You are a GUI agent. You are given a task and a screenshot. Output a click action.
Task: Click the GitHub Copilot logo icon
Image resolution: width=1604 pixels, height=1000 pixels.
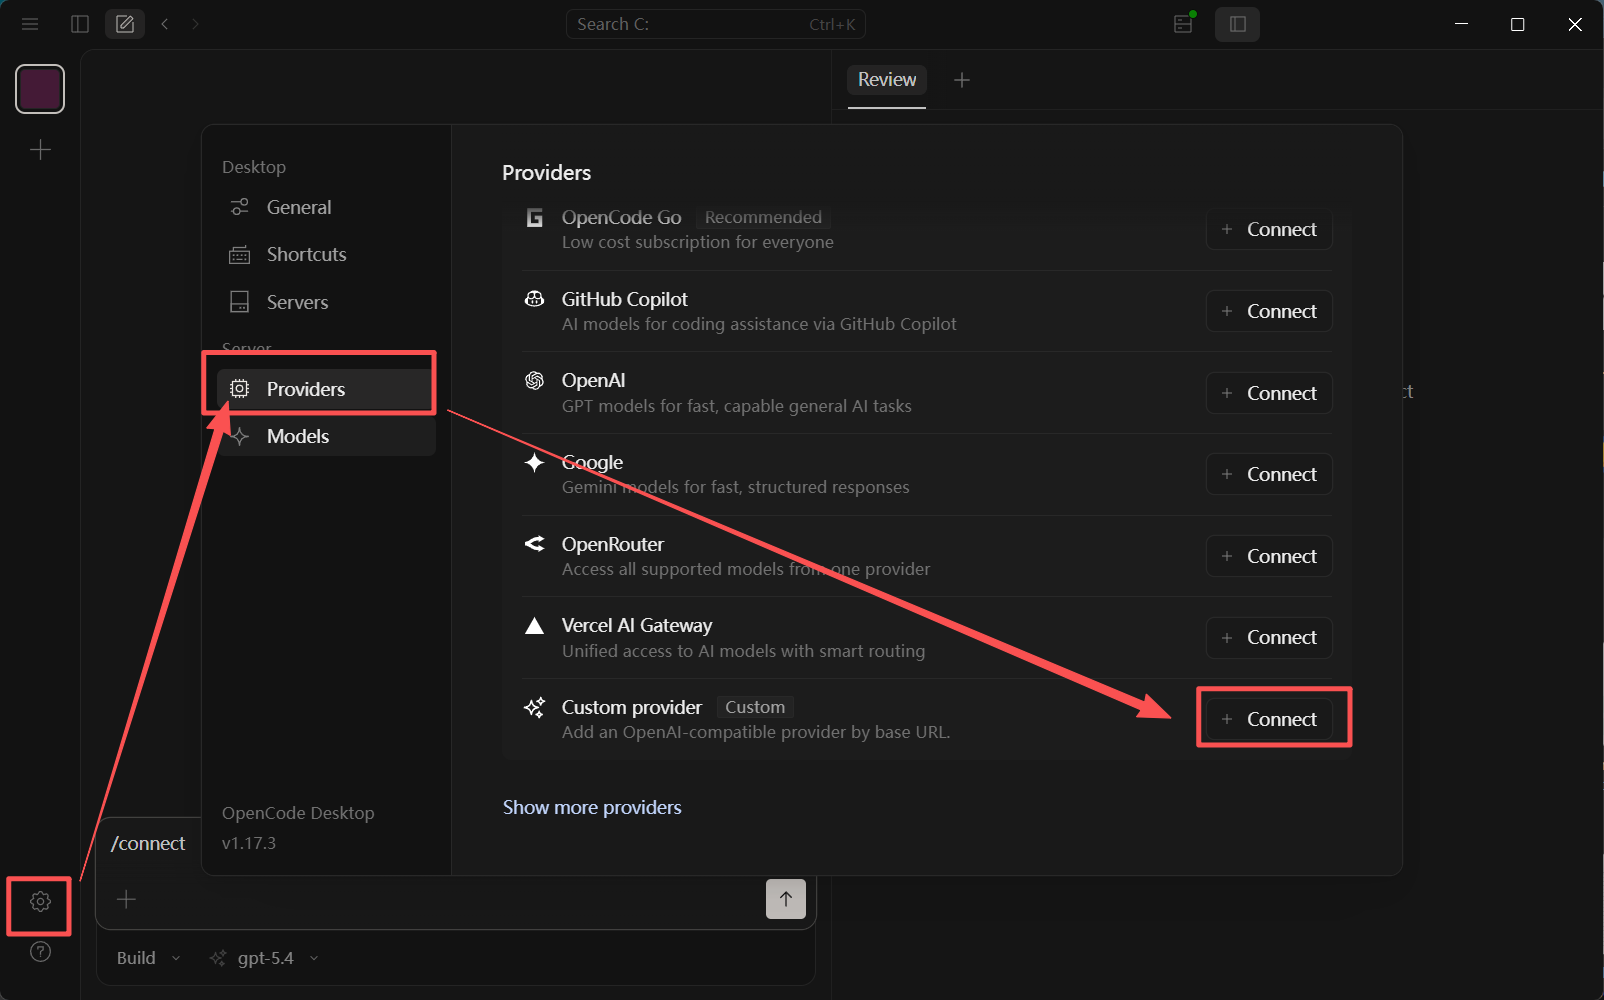pyautogui.click(x=535, y=299)
